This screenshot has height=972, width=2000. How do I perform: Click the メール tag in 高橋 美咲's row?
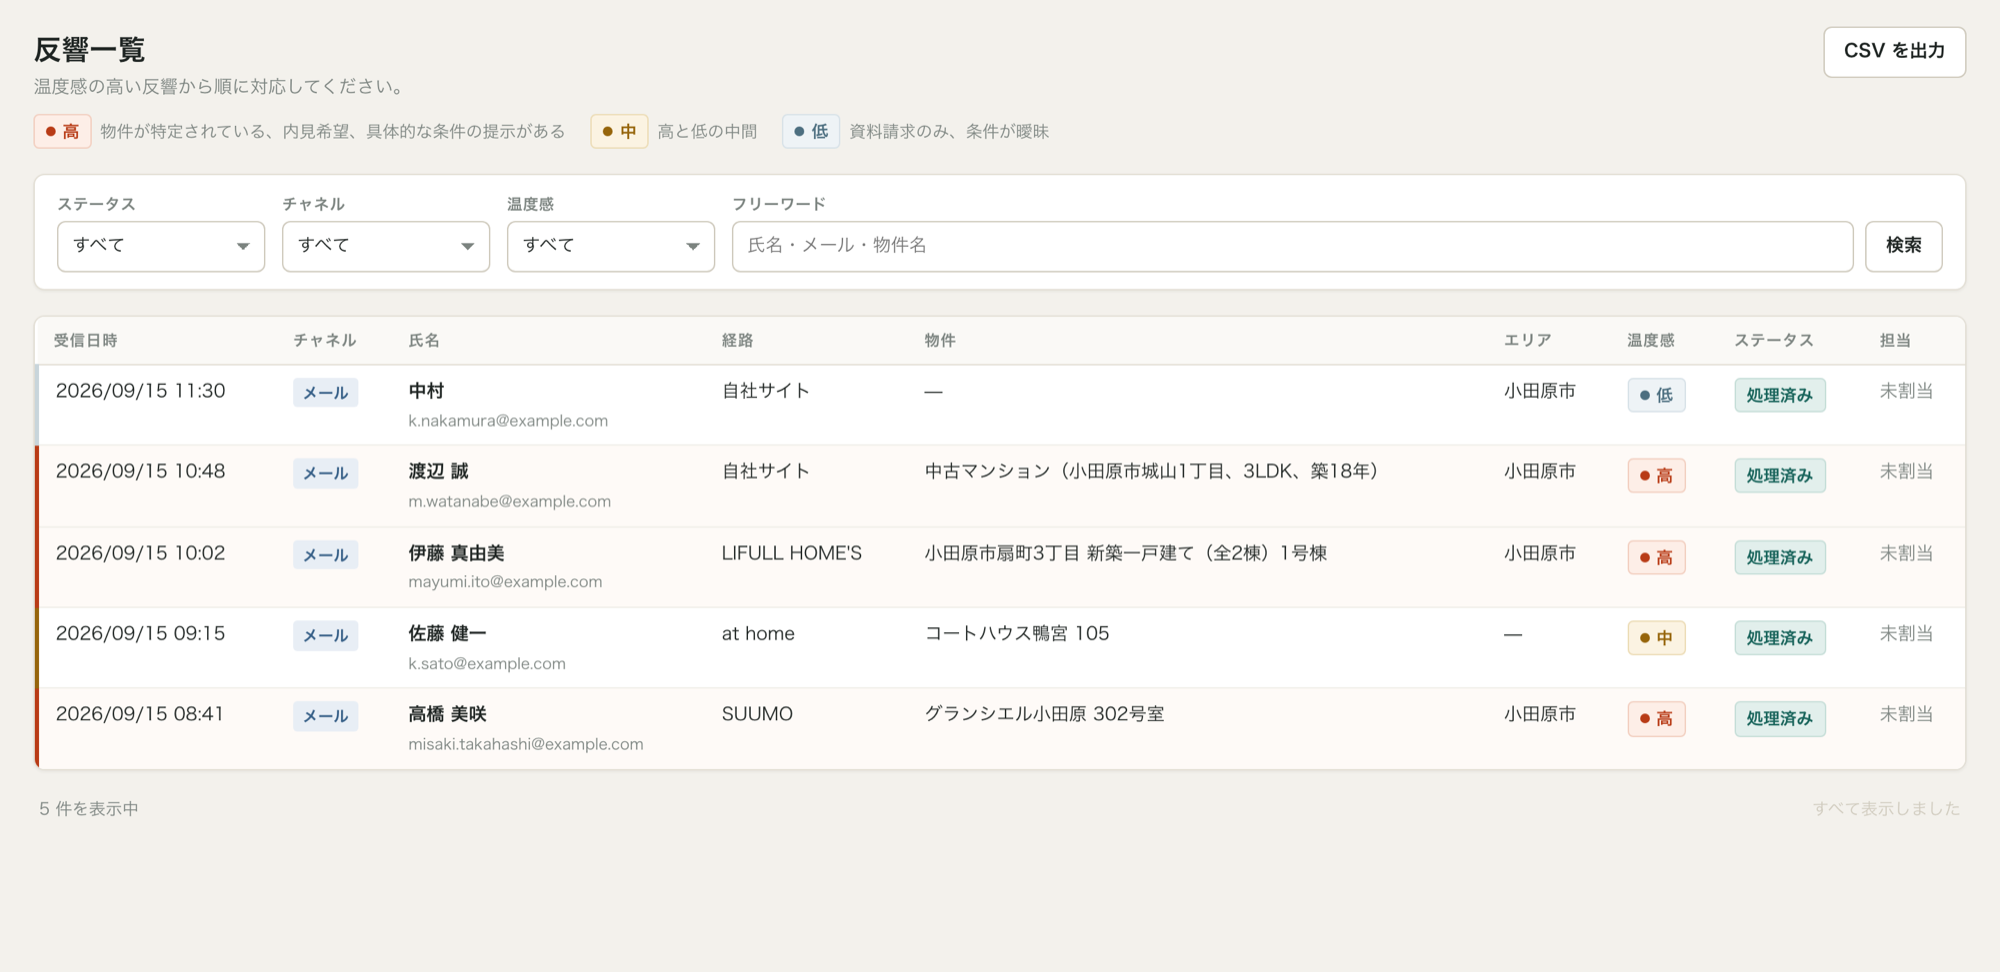tap(326, 716)
